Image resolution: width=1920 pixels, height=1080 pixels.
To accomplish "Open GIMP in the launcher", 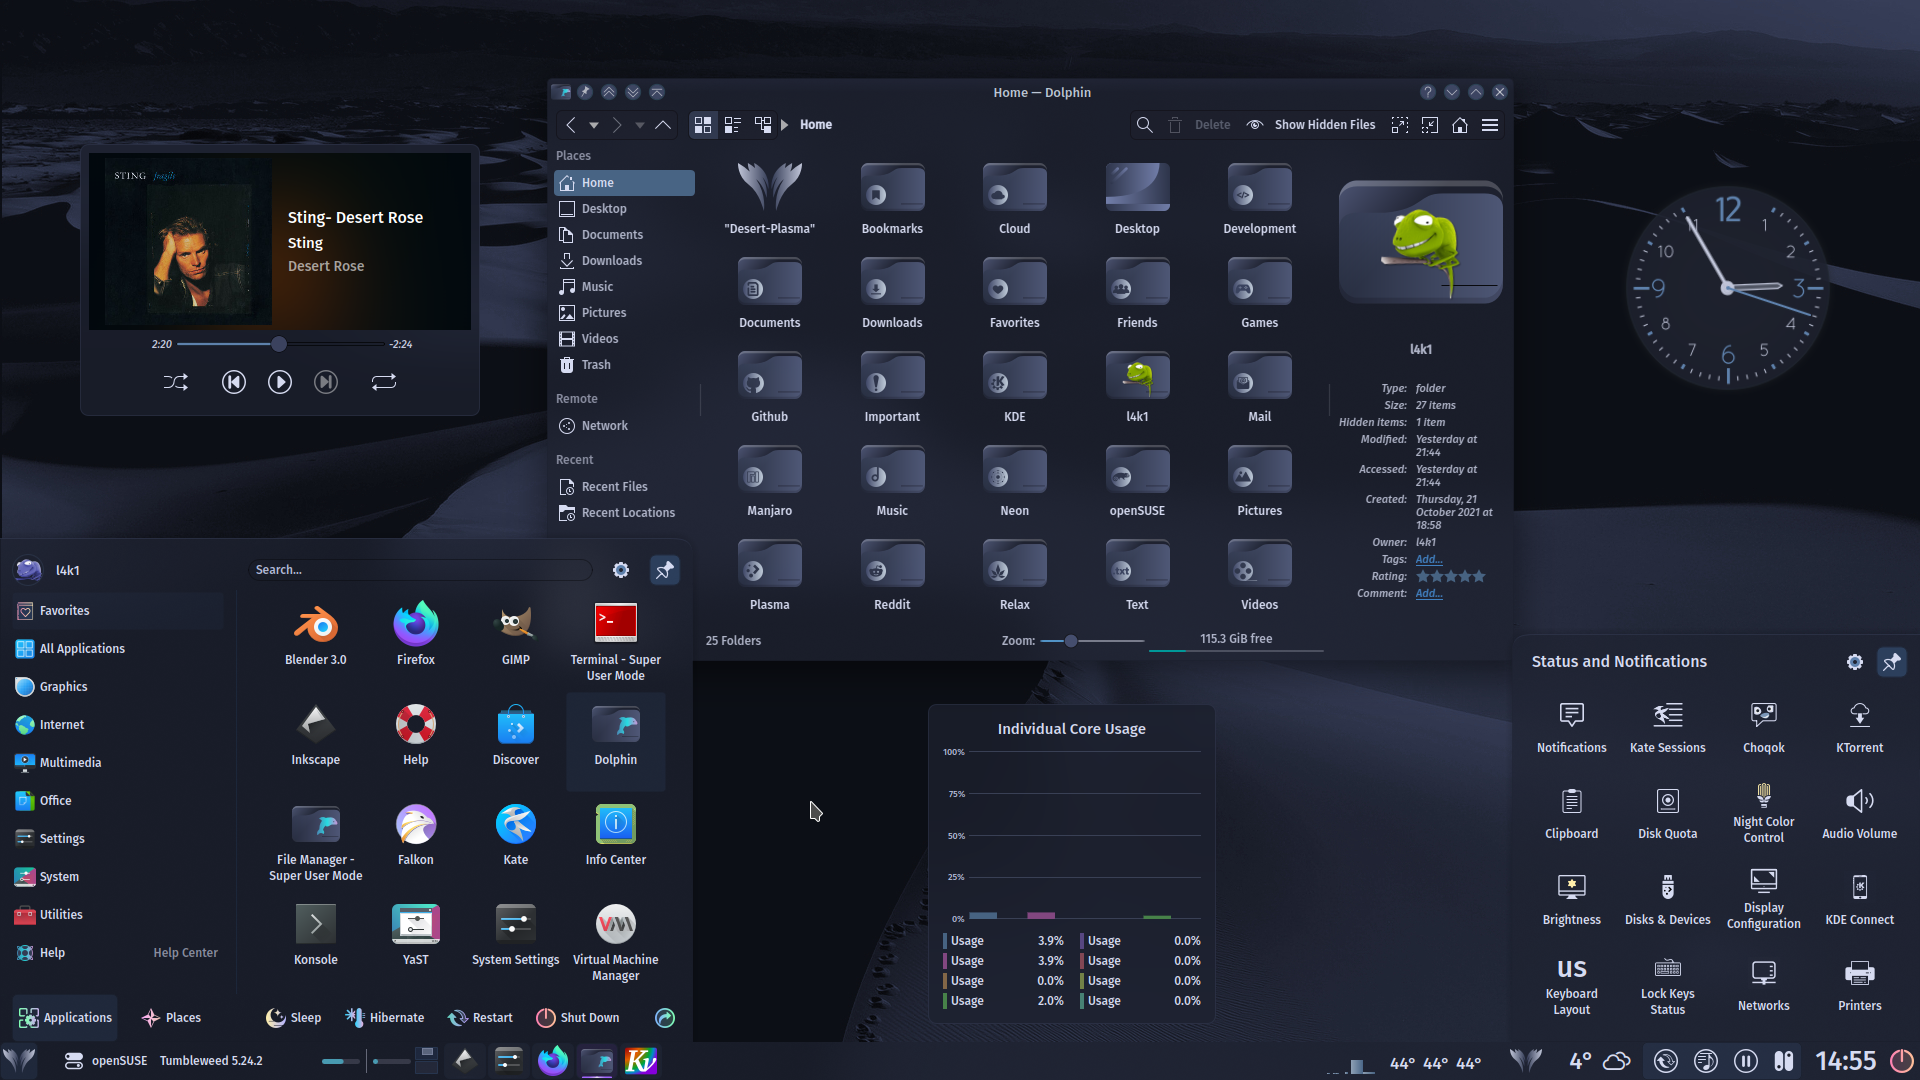I will [x=515, y=634].
